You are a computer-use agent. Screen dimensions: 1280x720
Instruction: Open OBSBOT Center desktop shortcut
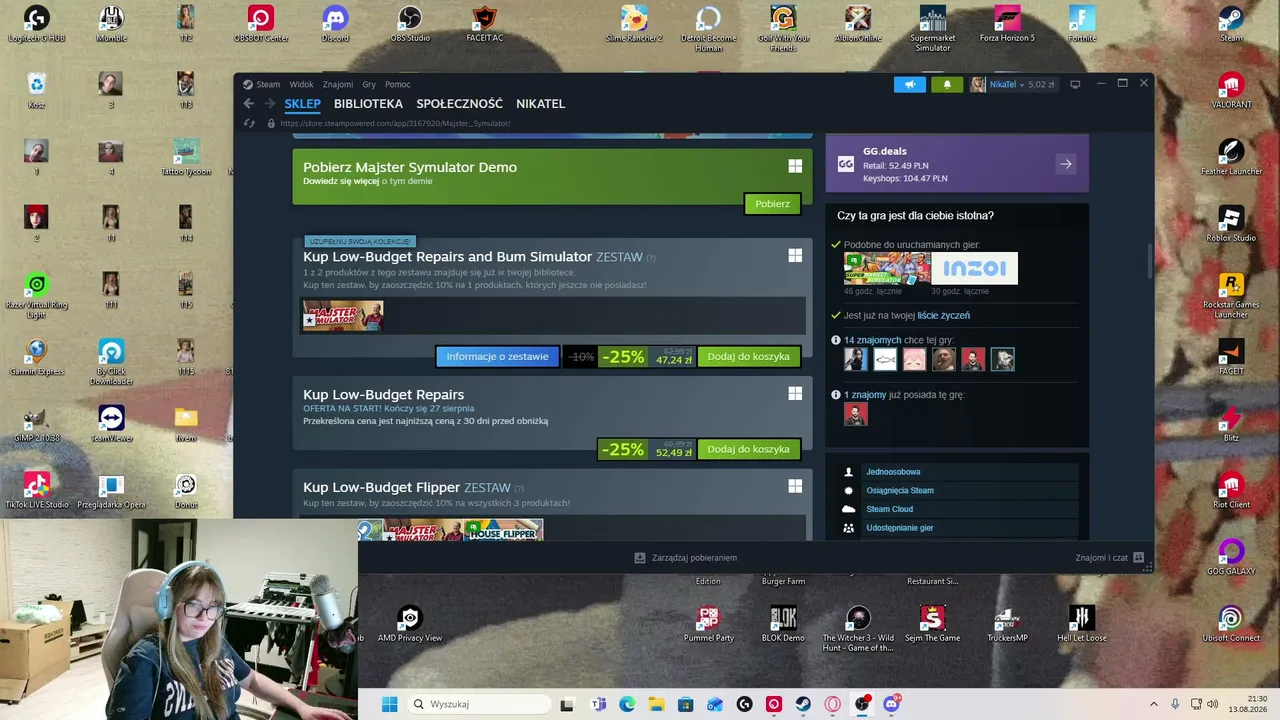261,25
